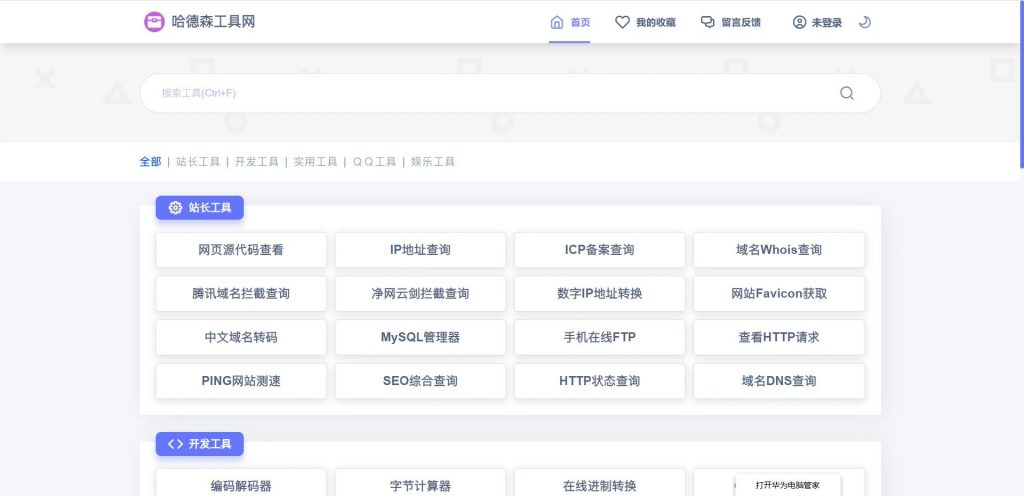
Task: Toggle dark mode with the moon icon
Action: (x=865, y=22)
